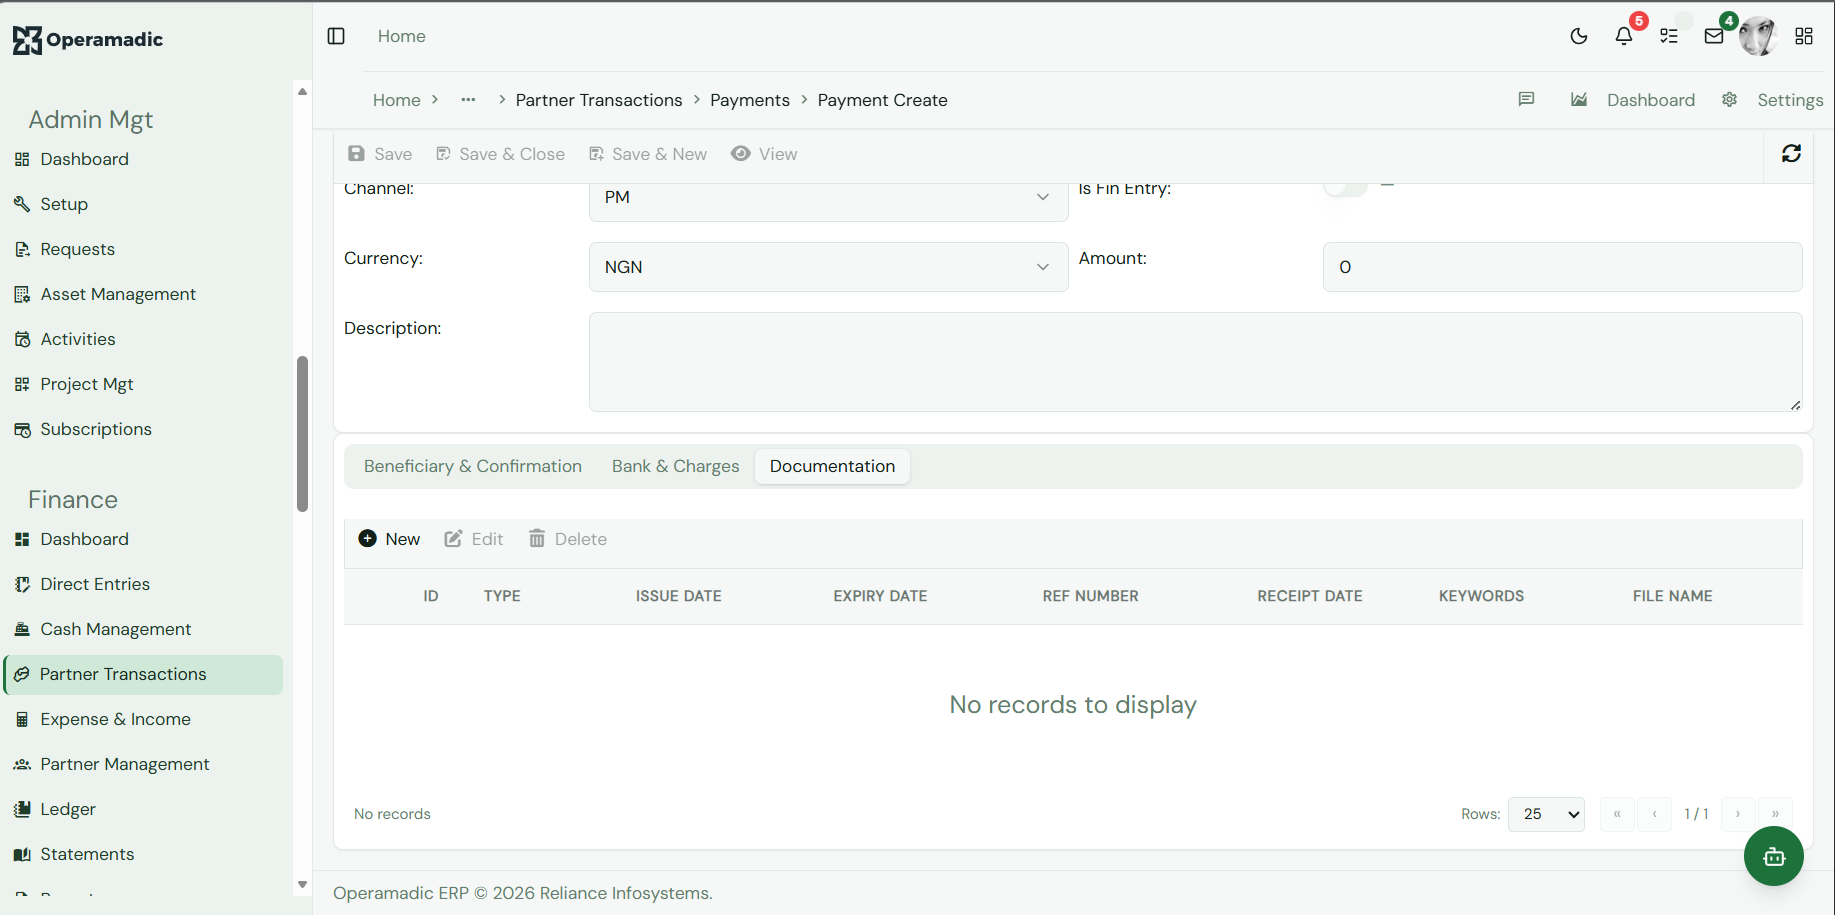Click Save & New
1835x915 pixels.
point(648,154)
